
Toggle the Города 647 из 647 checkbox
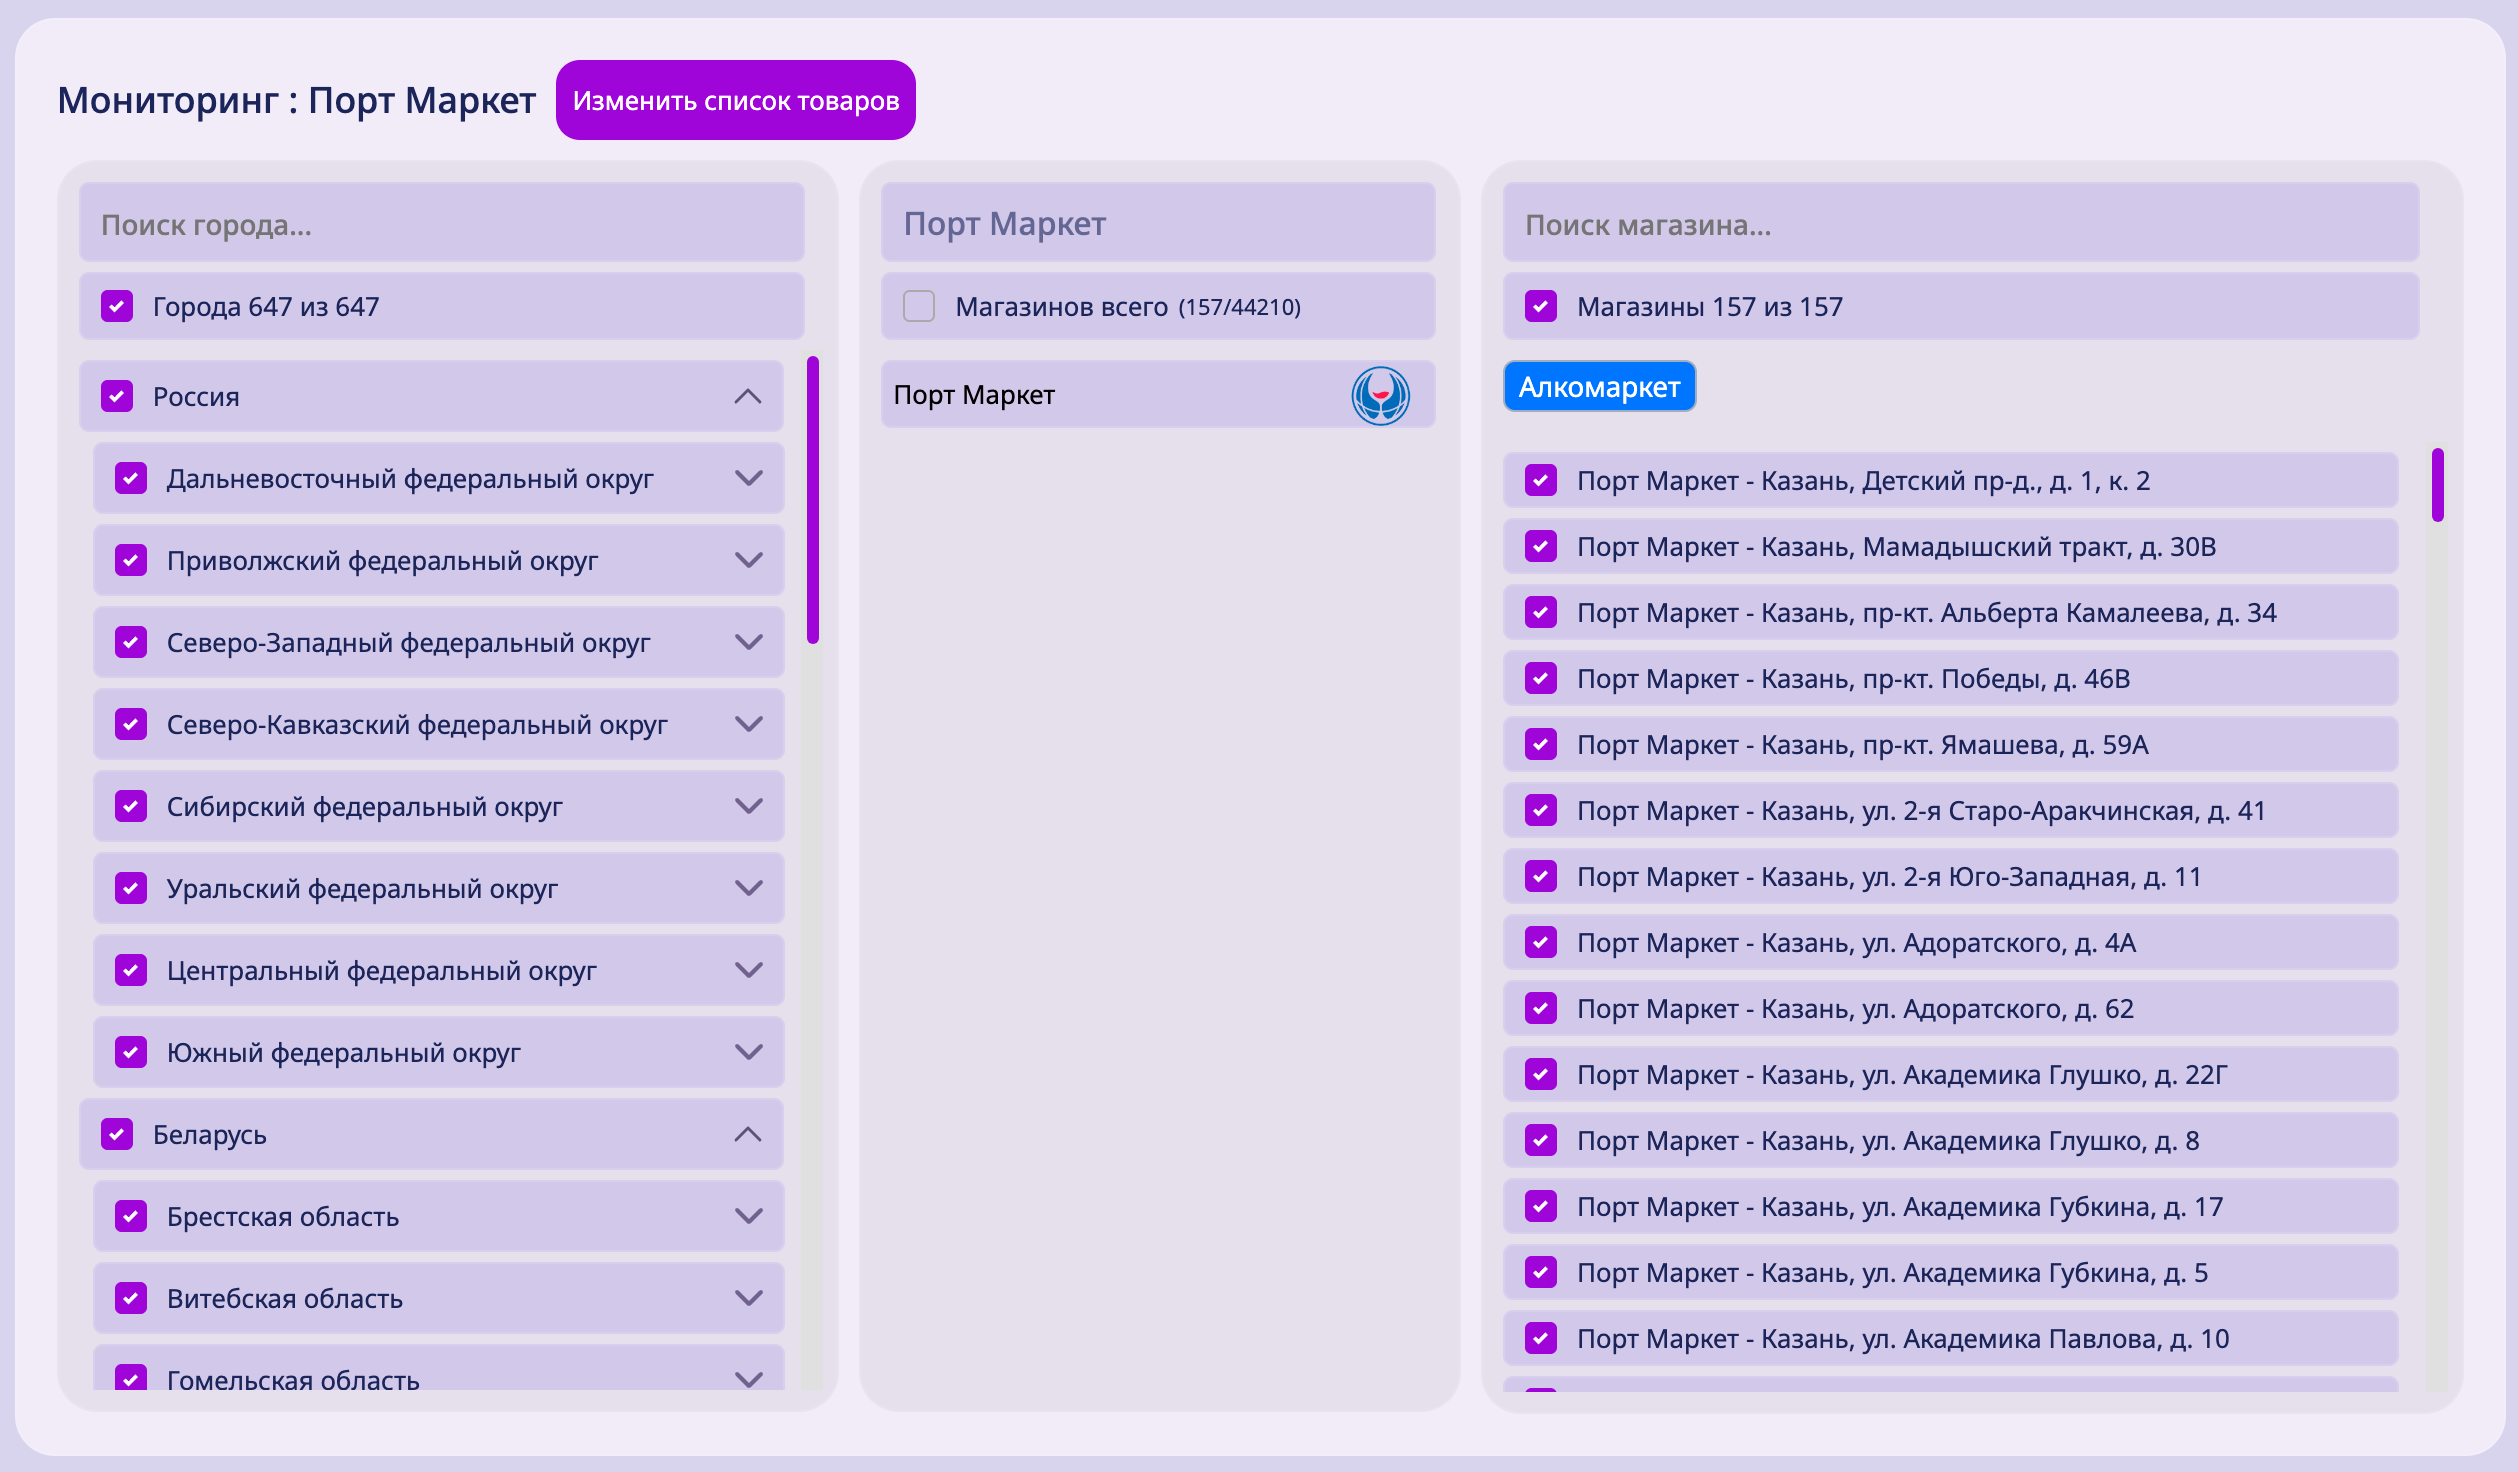pos(117,306)
